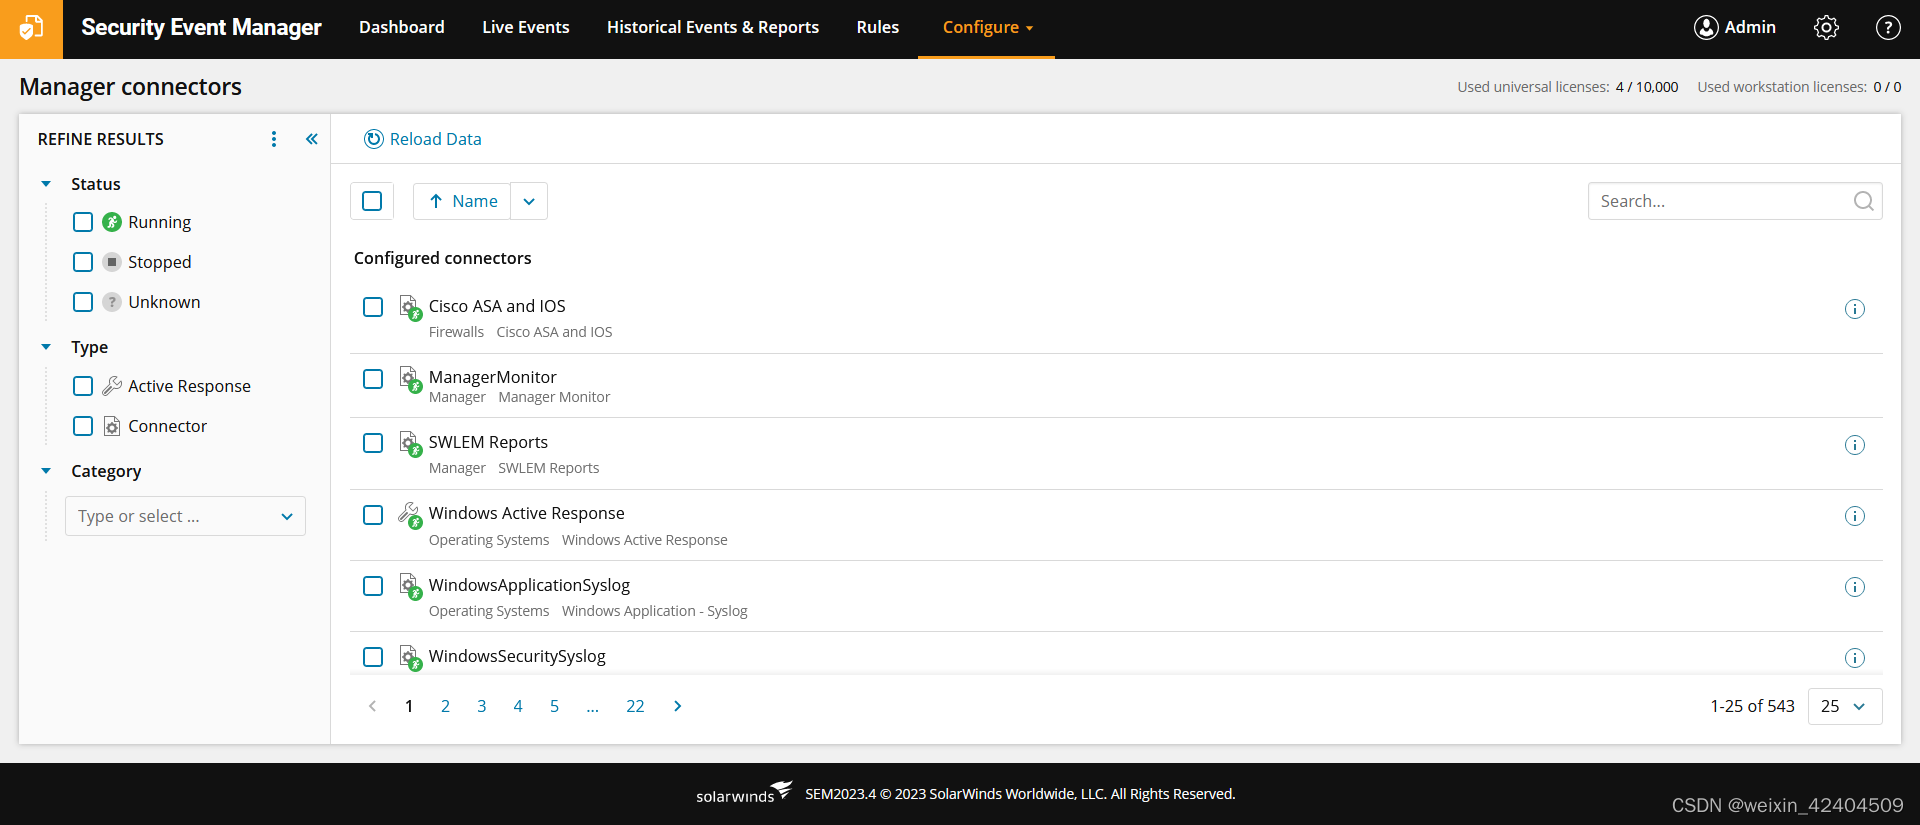Click the SolarWinds orange logo icon
The image size is (1920, 825).
[31, 28]
